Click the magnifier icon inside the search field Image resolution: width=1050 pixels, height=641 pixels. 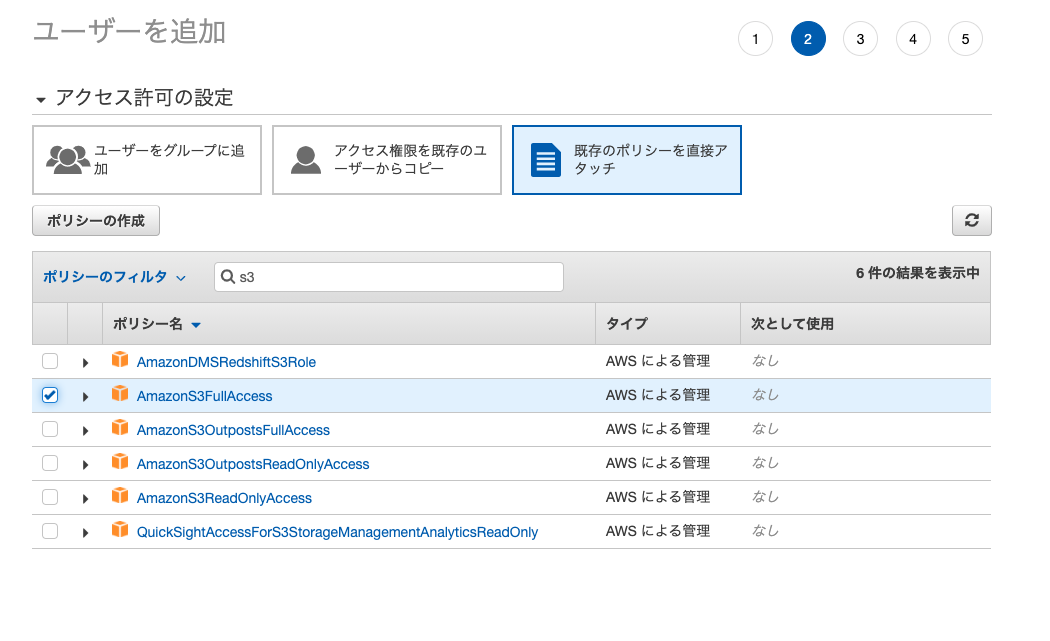tap(228, 276)
